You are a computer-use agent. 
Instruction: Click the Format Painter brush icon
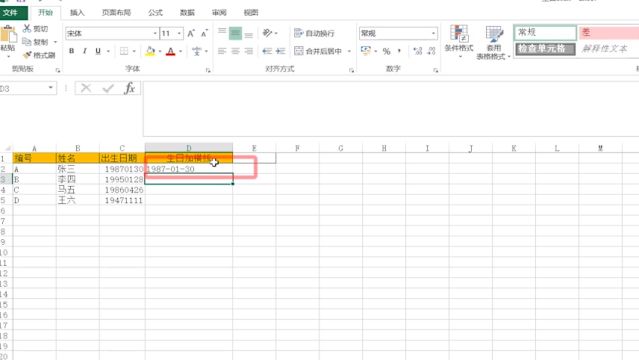point(27,55)
